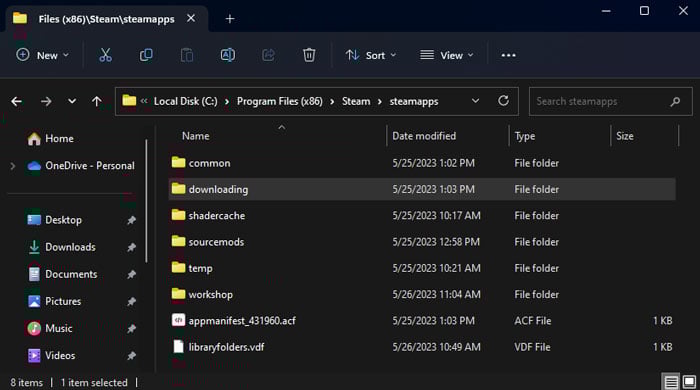Click the Rename icon in toolbar
This screenshot has height=390, width=700.
tap(228, 55)
